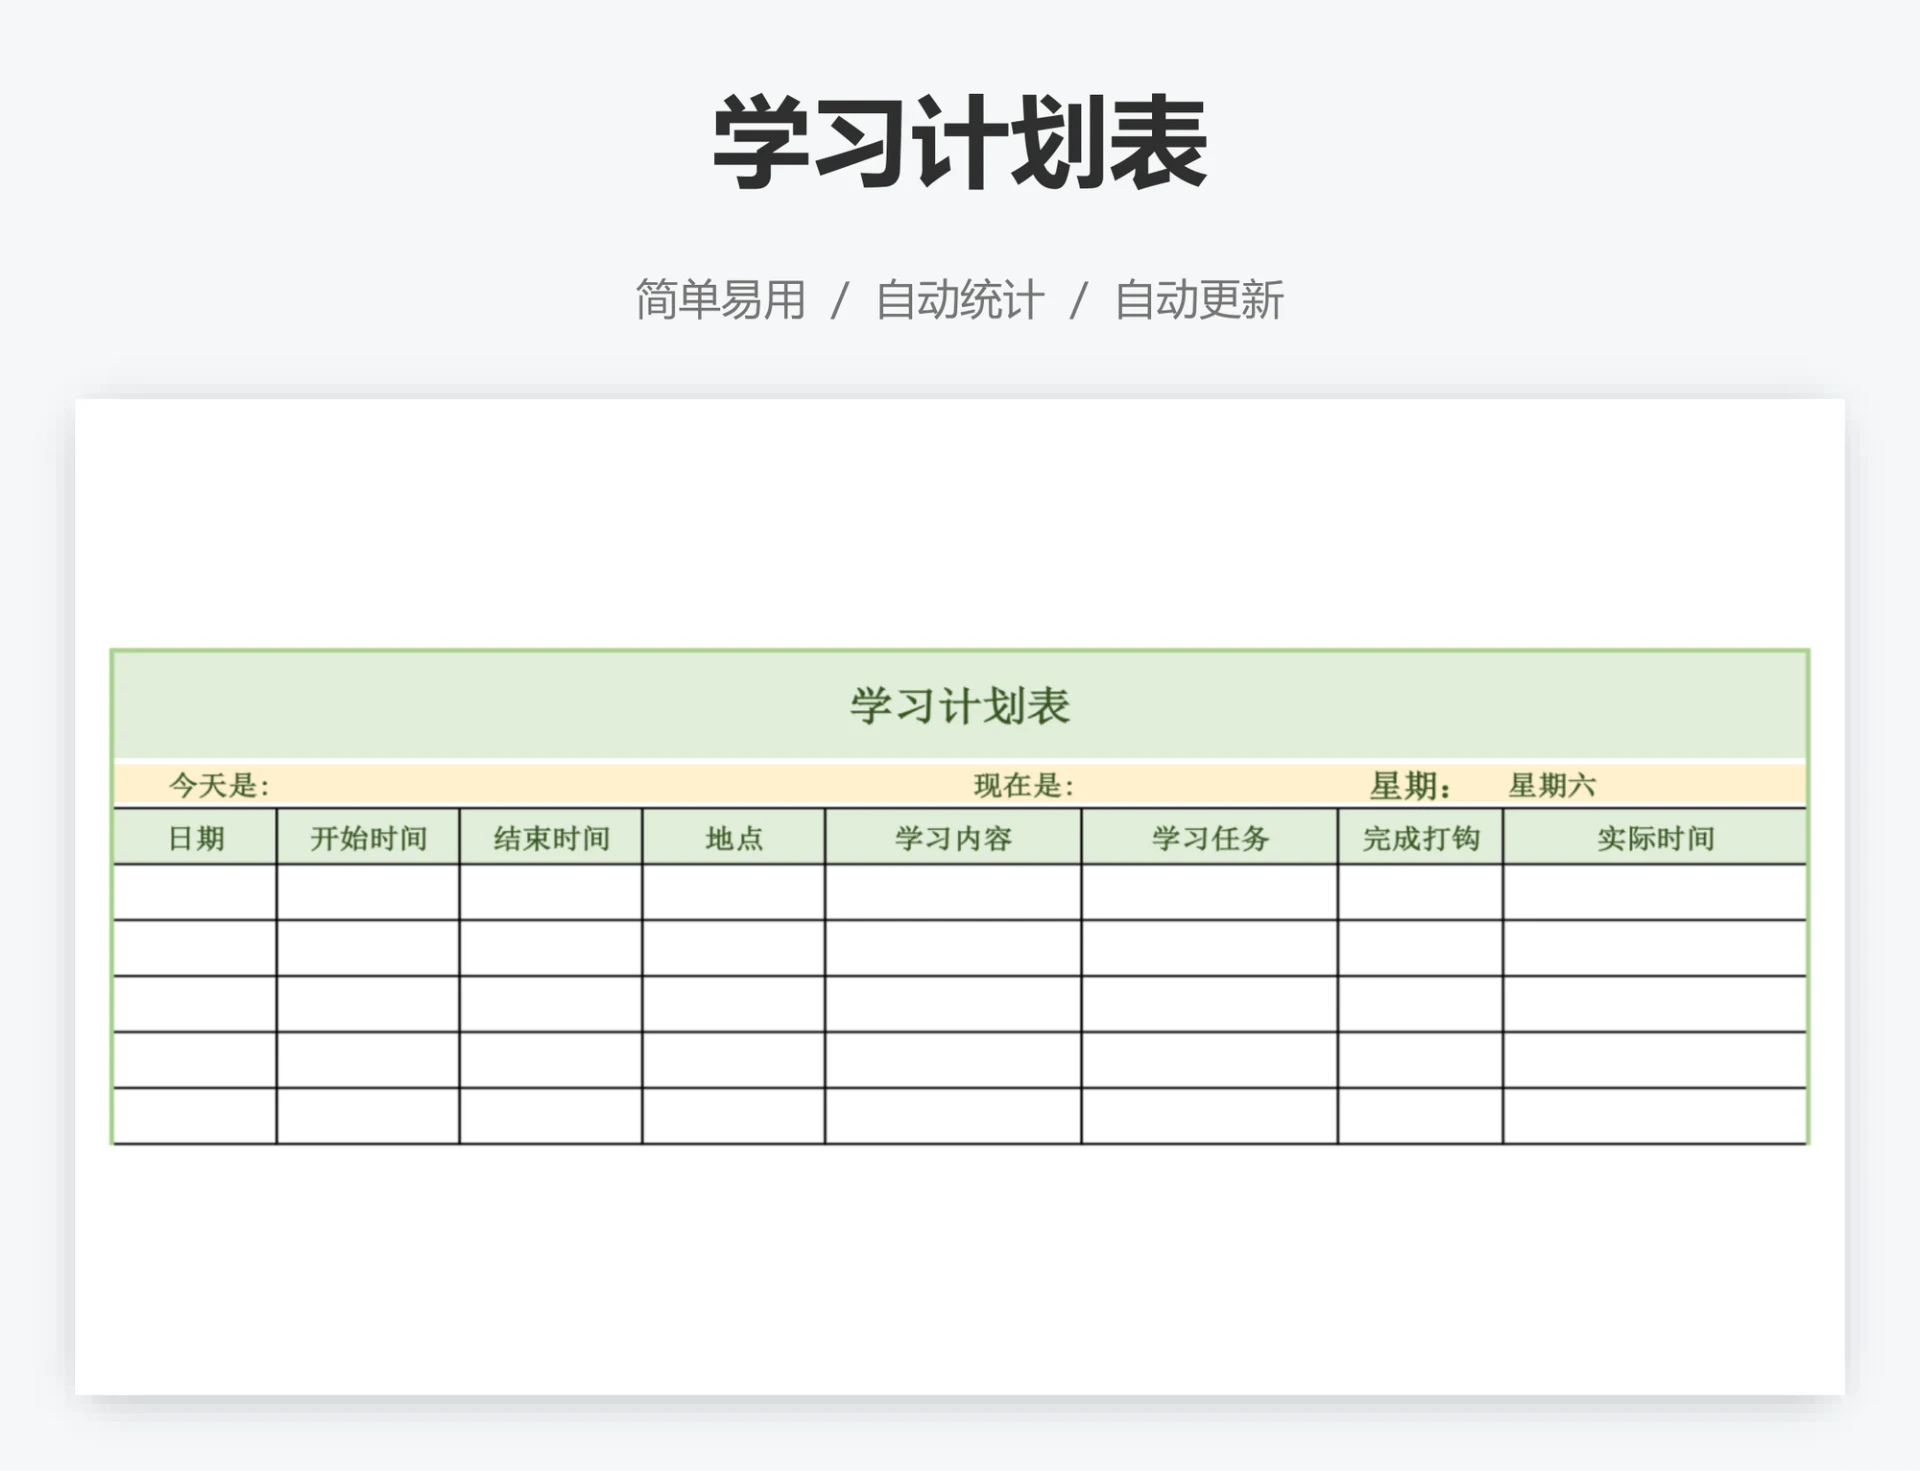Select the 学习任务 column header

click(1211, 840)
